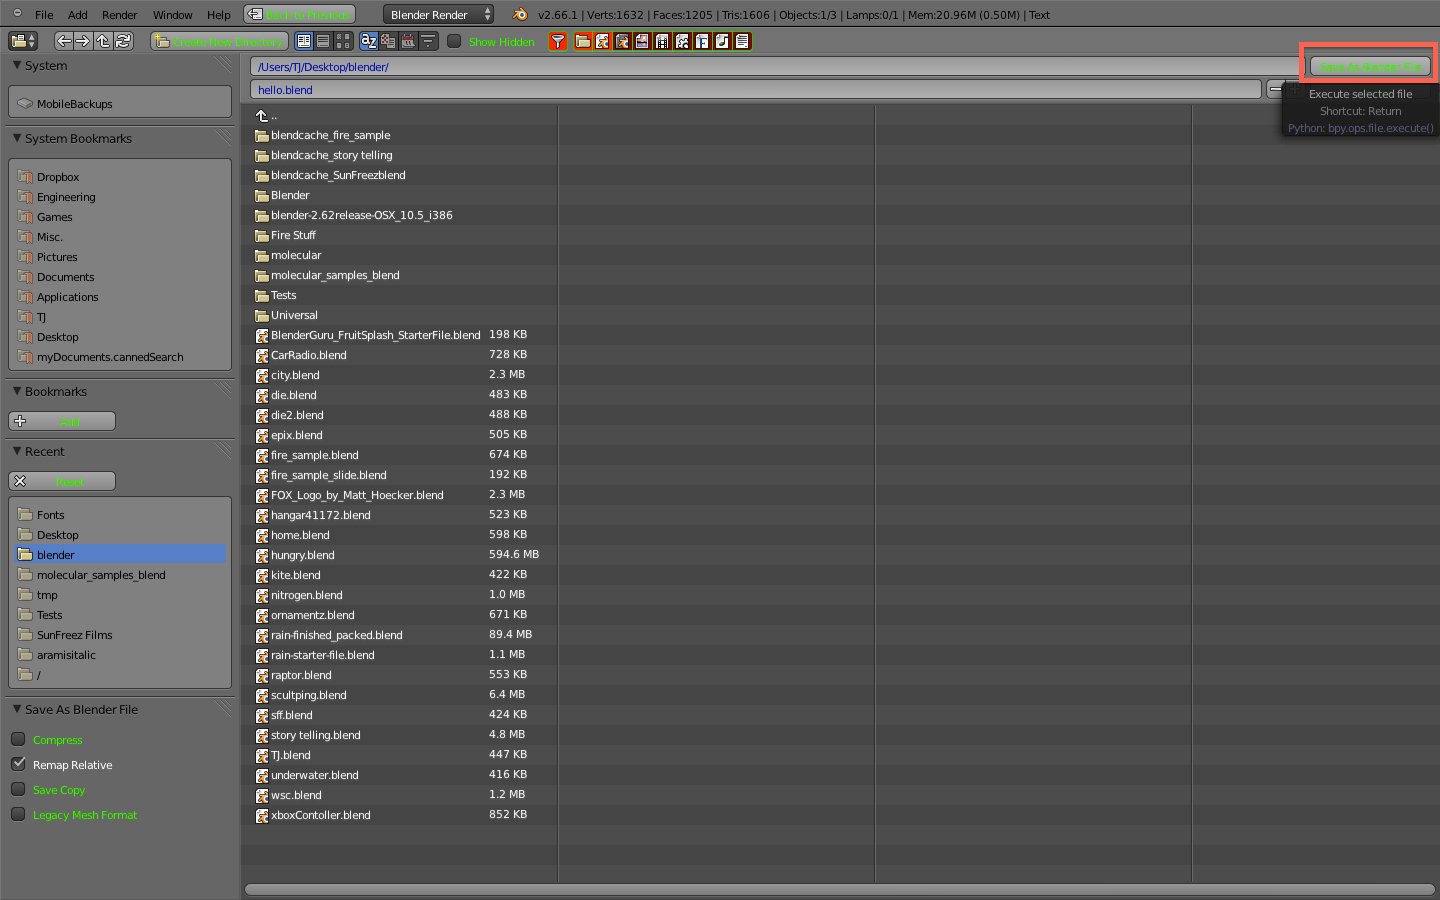The image size is (1440, 900).
Task: Toggle the font files filter icon
Action: pyautogui.click(x=702, y=41)
